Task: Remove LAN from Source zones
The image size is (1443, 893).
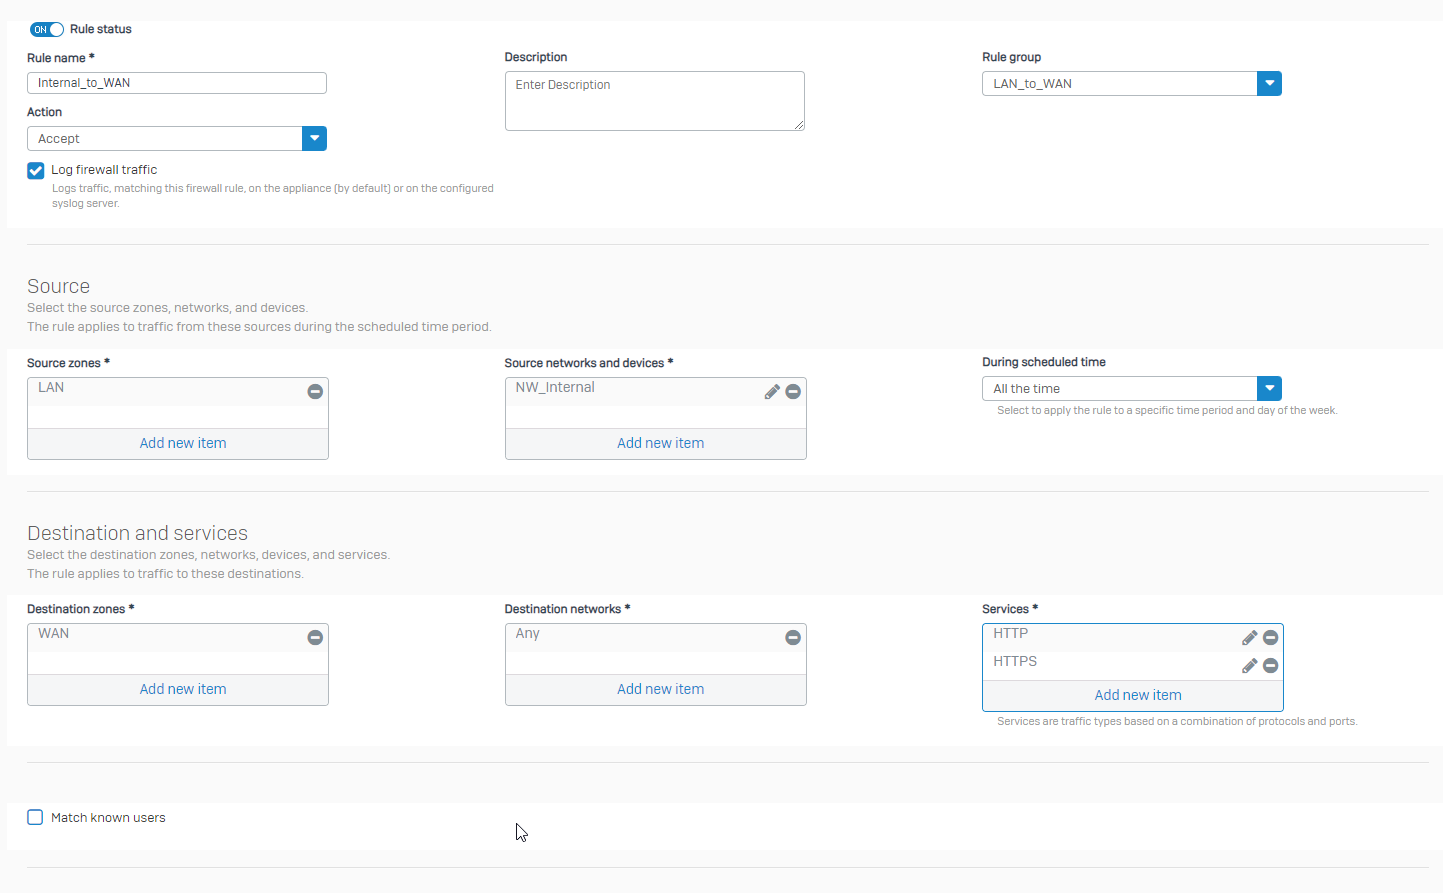Action: click(315, 392)
